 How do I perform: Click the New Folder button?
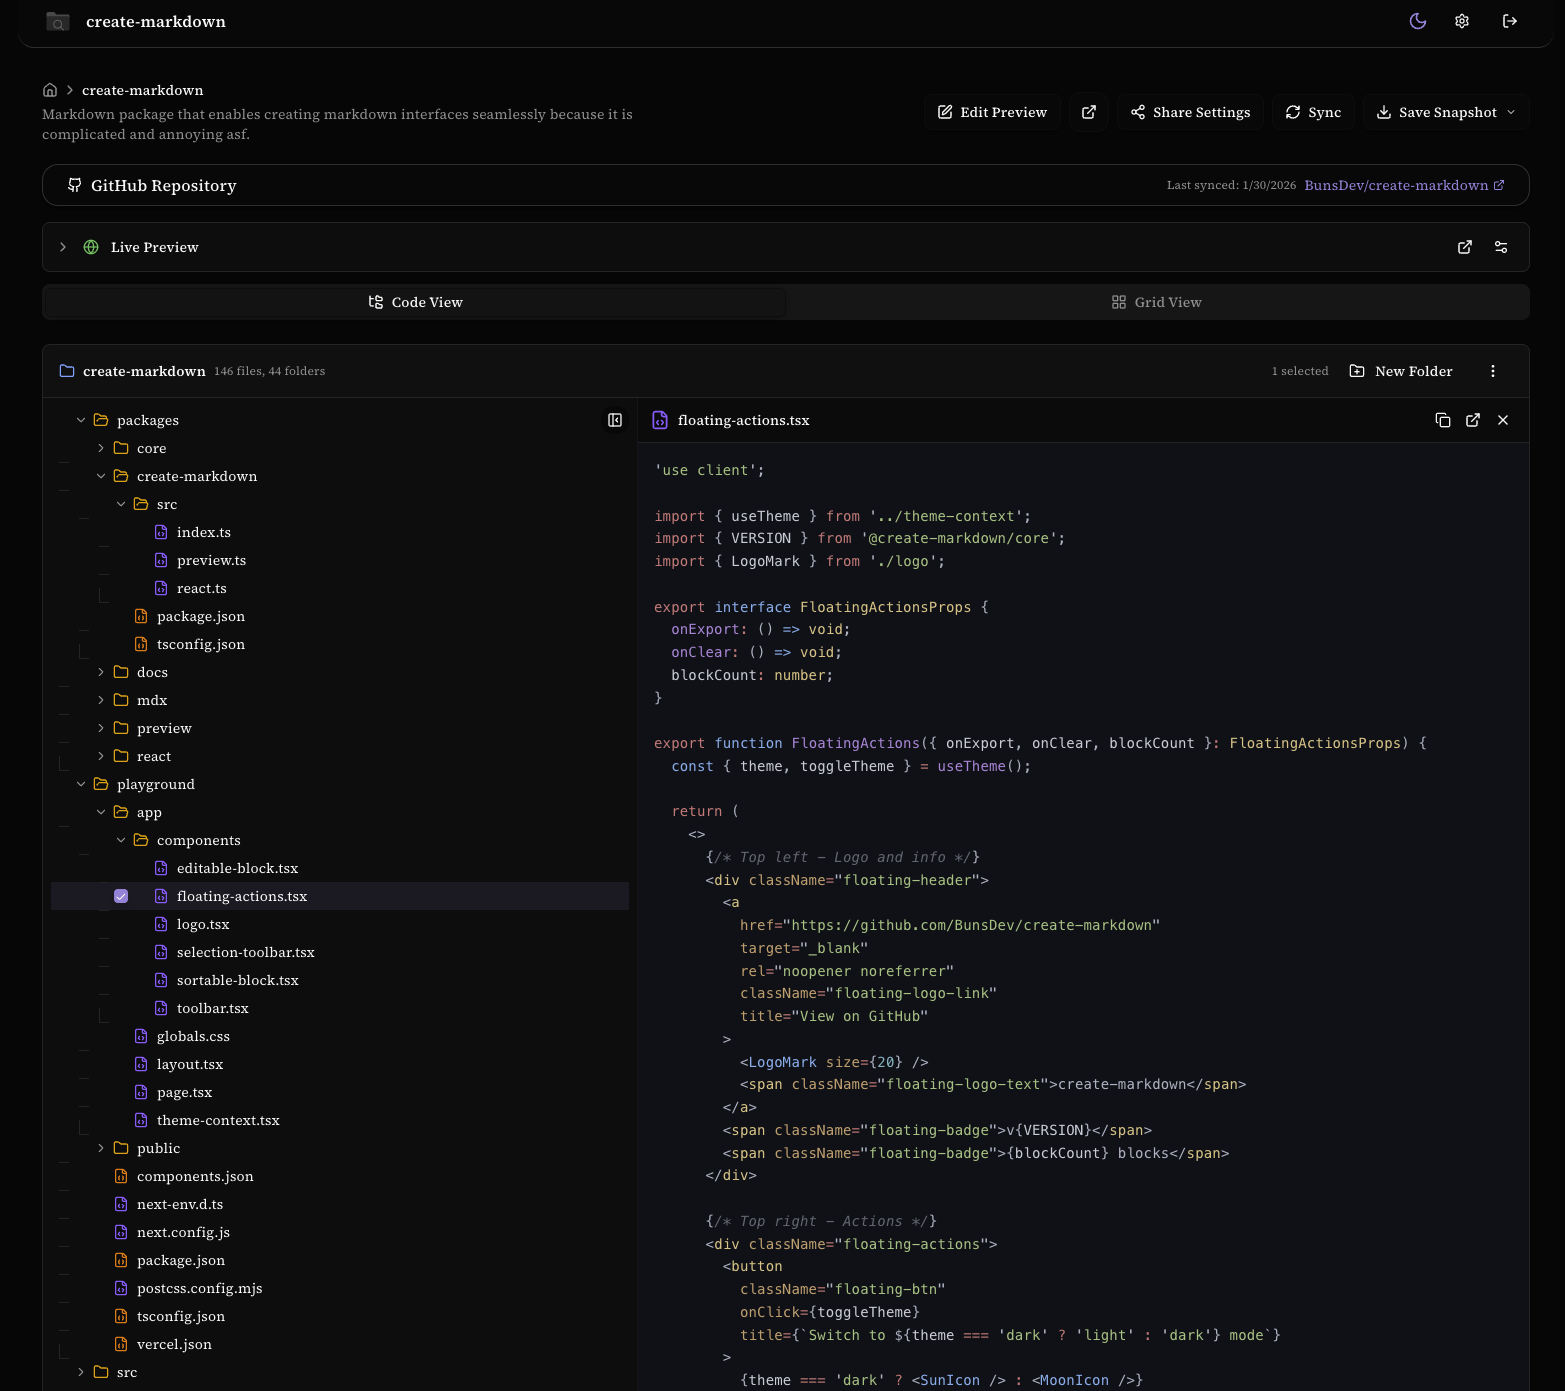click(x=1401, y=371)
